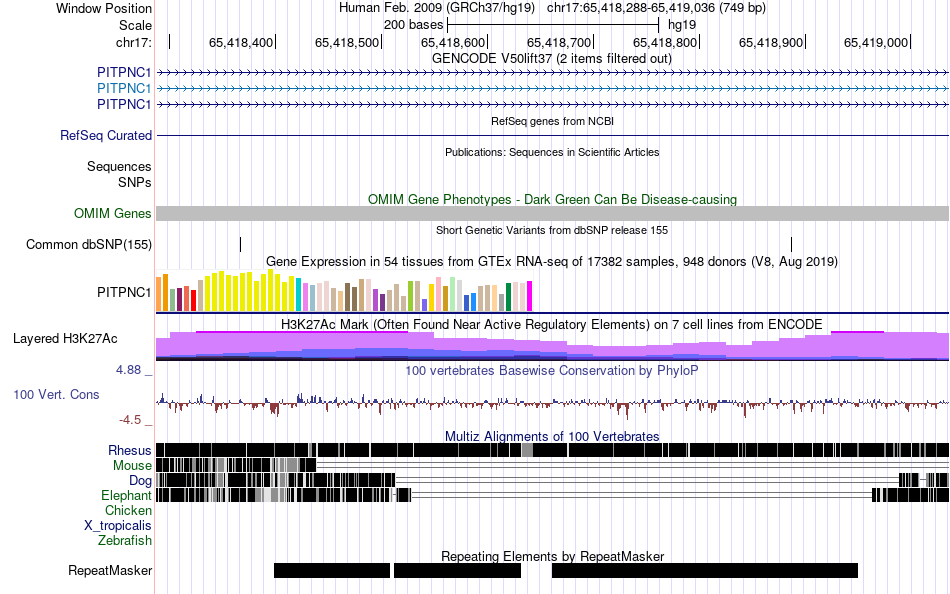950x594 pixels.
Task: Click the OMIM Gene Phenotypes track title
Action: coord(553,199)
